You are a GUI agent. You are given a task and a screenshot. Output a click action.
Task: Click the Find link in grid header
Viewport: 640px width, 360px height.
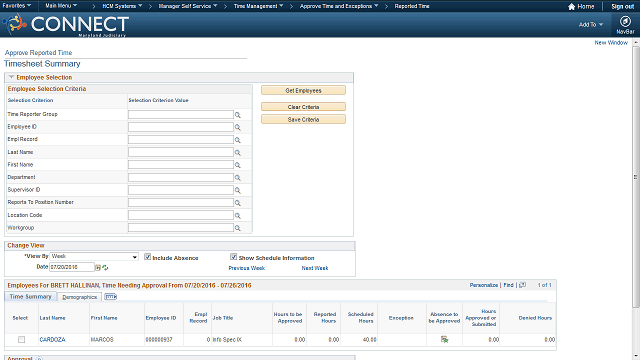coord(508,285)
